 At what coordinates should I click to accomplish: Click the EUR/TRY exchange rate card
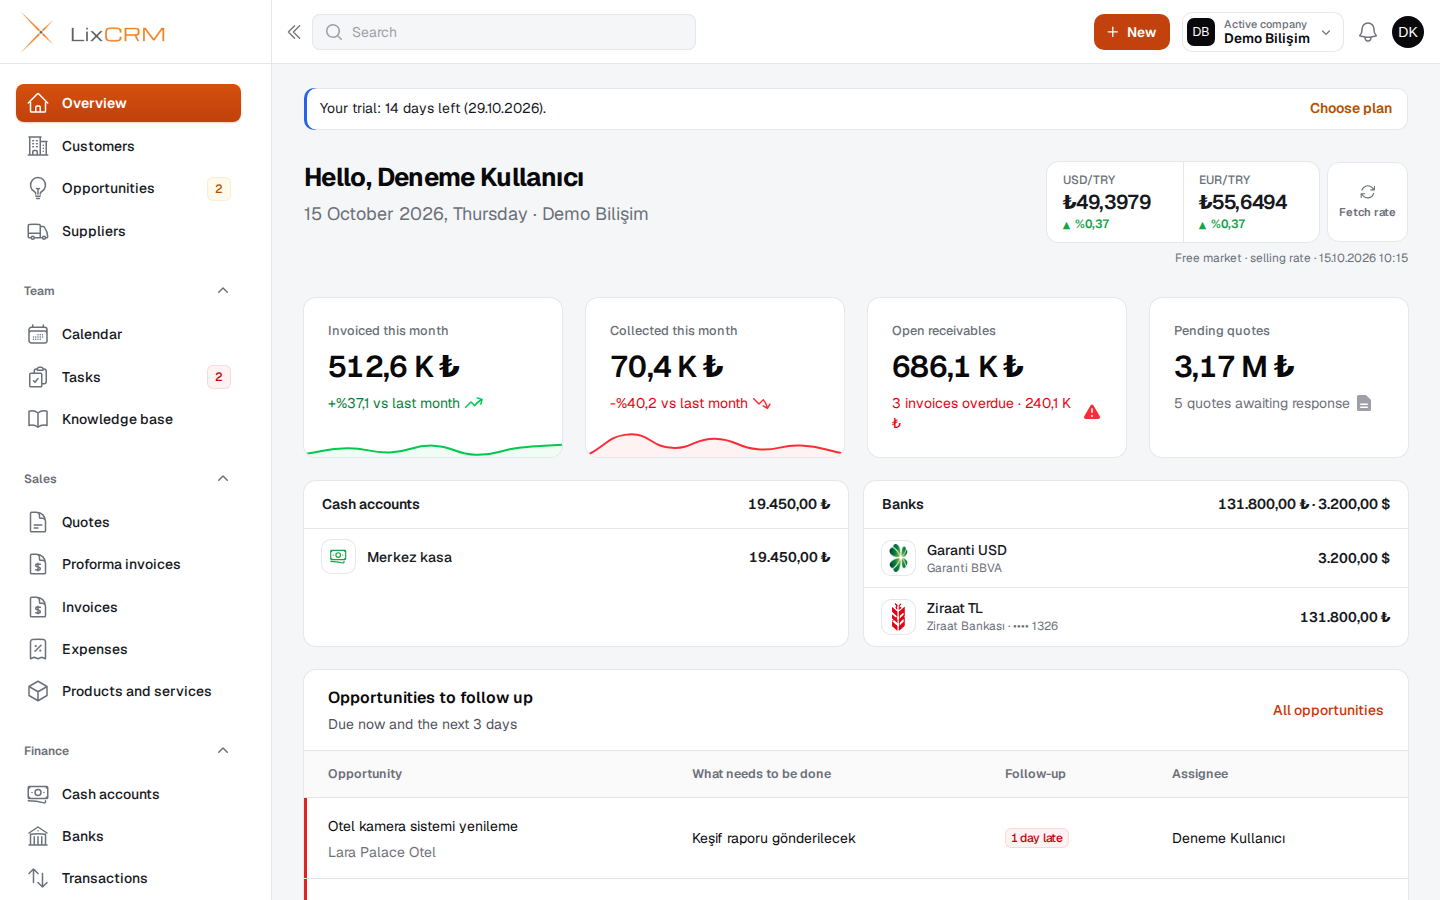(x=1251, y=202)
